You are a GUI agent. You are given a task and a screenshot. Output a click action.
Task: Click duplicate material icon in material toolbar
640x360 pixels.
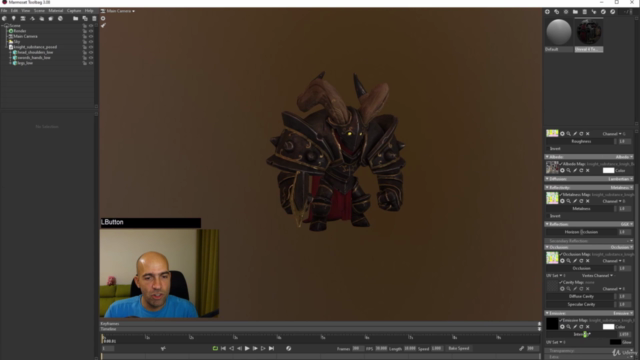pos(556,12)
